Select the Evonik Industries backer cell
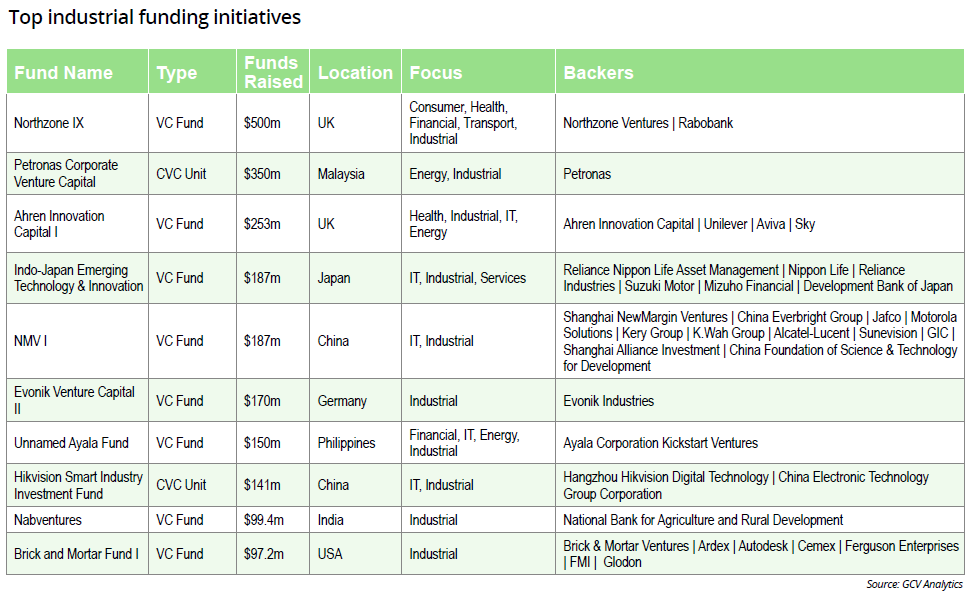973x597 pixels. (x=608, y=401)
